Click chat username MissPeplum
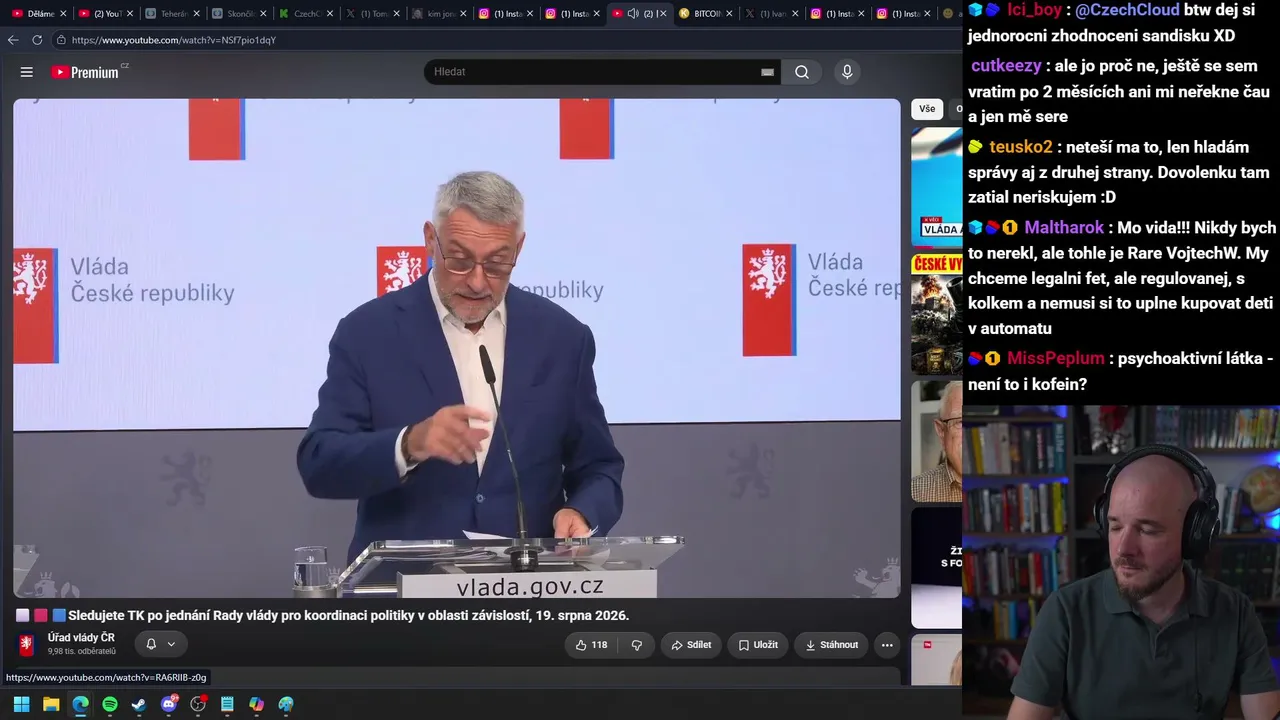The image size is (1280, 720). pyautogui.click(x=1056, y=358)
